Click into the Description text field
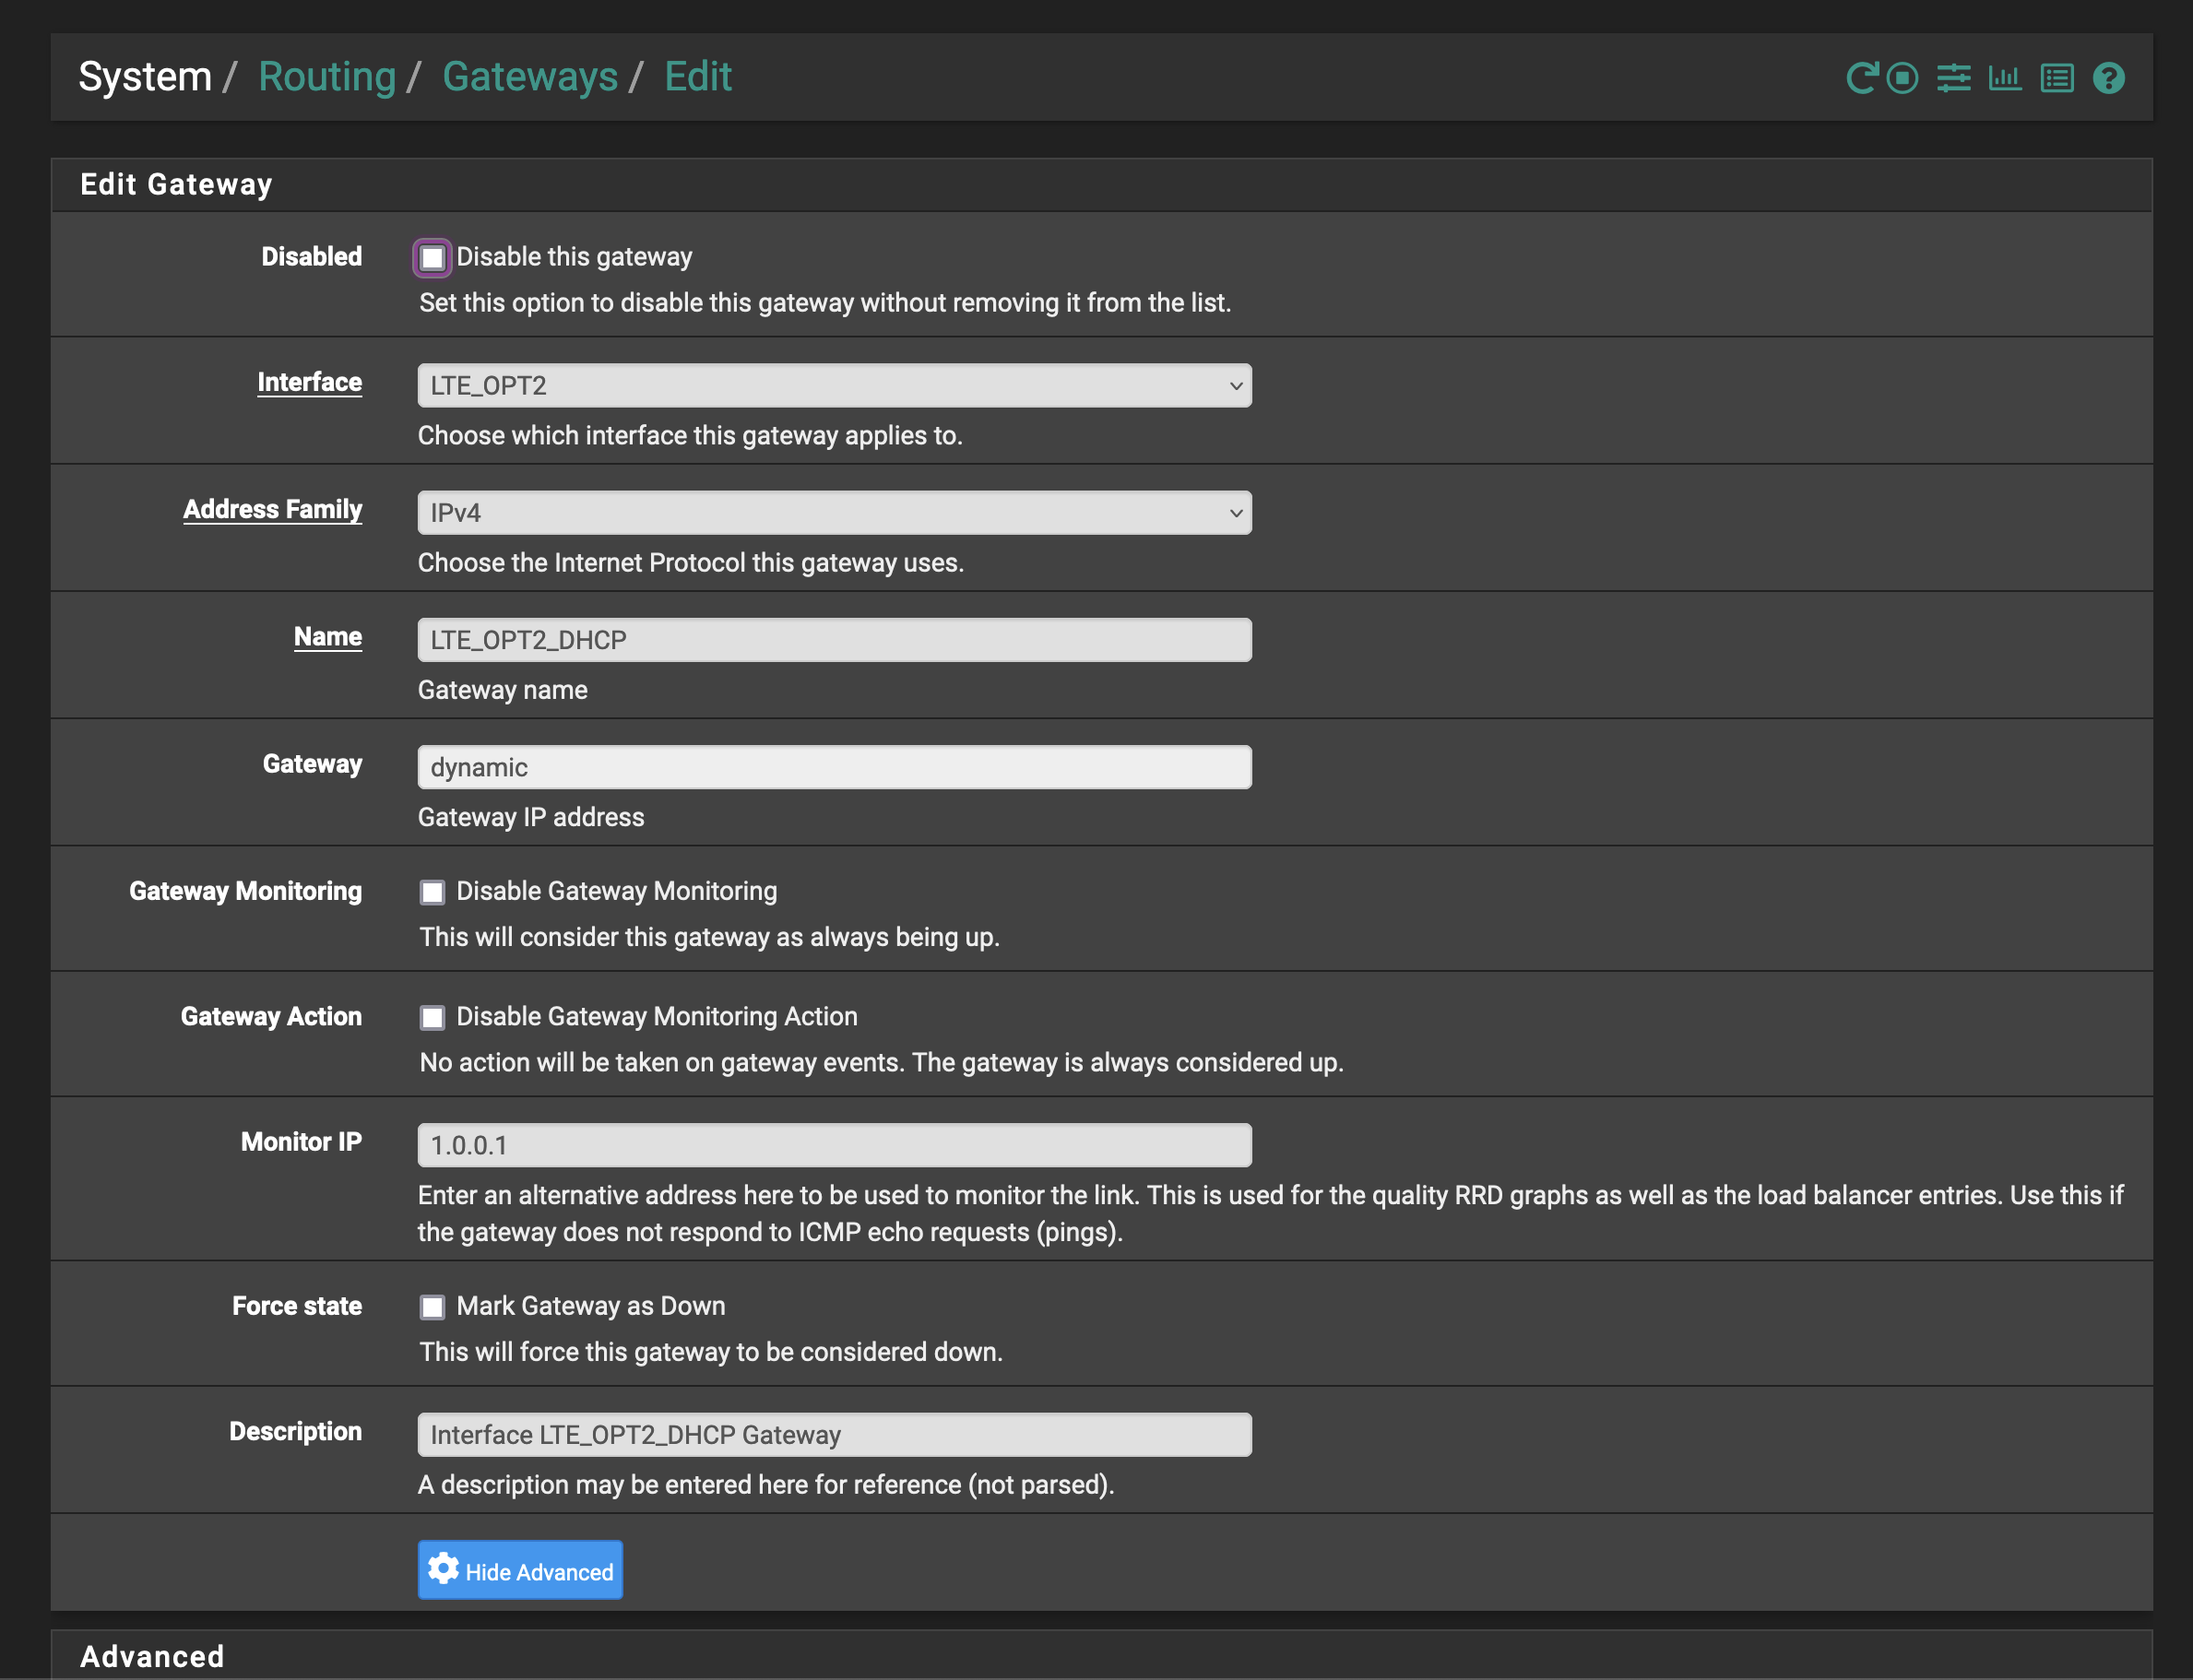This screenshot has width=2193, height=1680. tap(834, 1435)
